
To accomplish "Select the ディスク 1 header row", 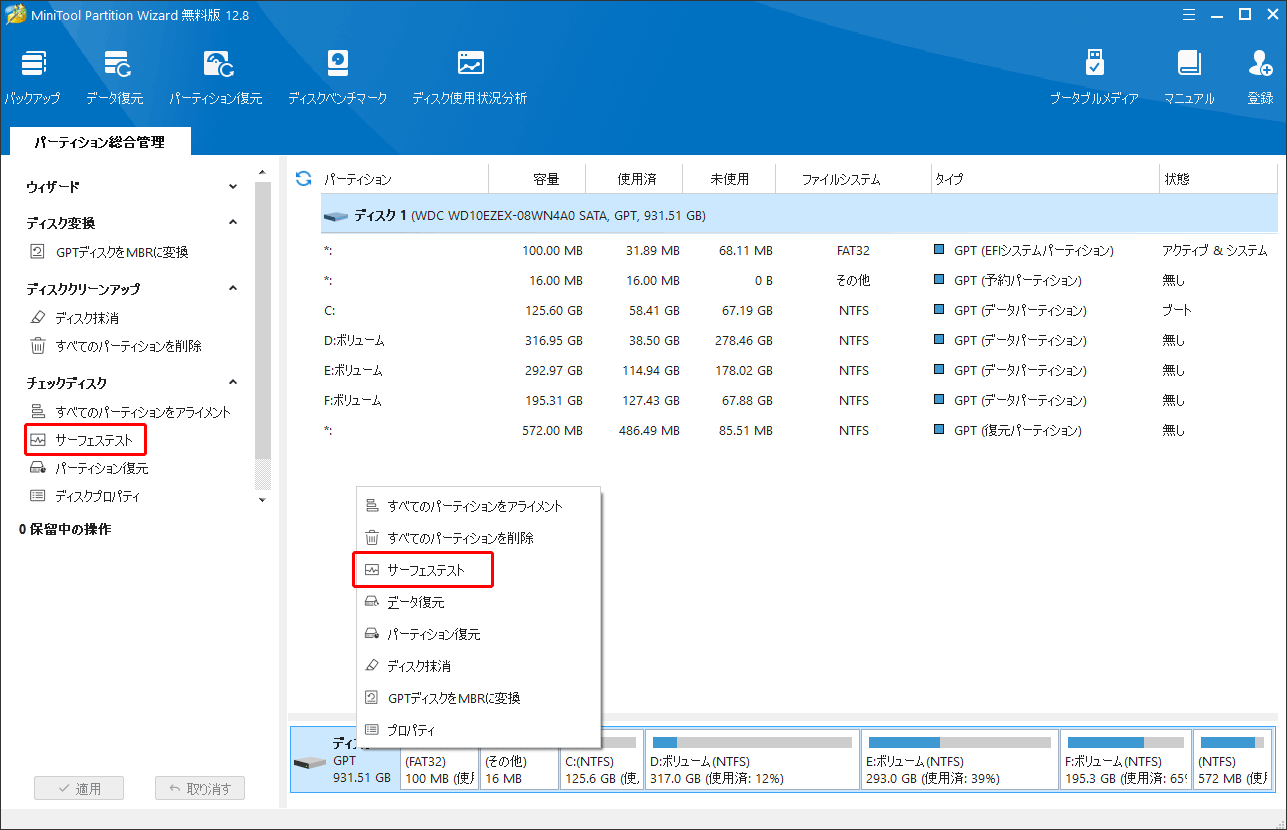I will point(799,215).
